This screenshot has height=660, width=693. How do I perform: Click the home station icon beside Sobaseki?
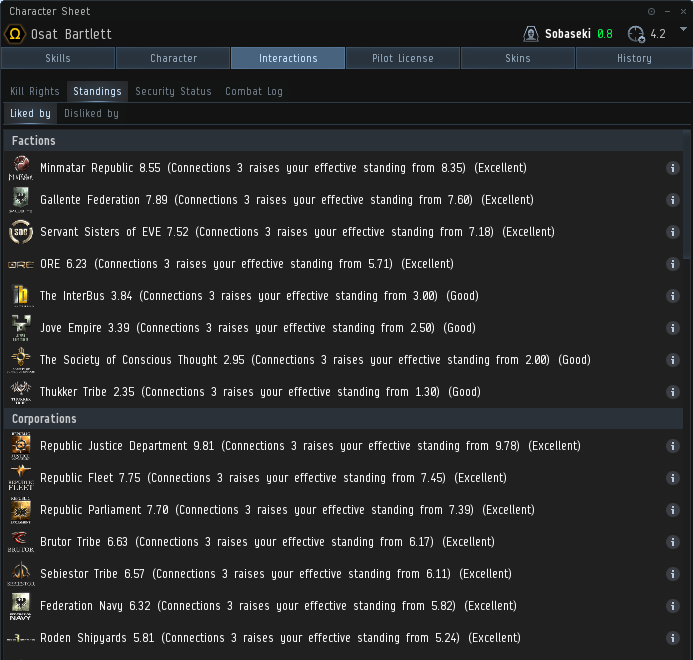[530, 34]
